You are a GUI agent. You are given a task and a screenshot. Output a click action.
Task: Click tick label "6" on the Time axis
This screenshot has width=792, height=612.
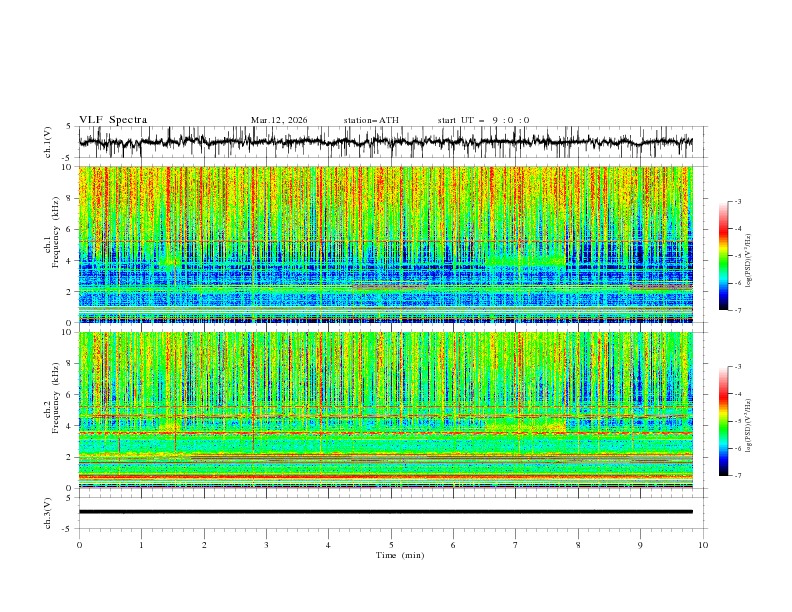(453, 545)
